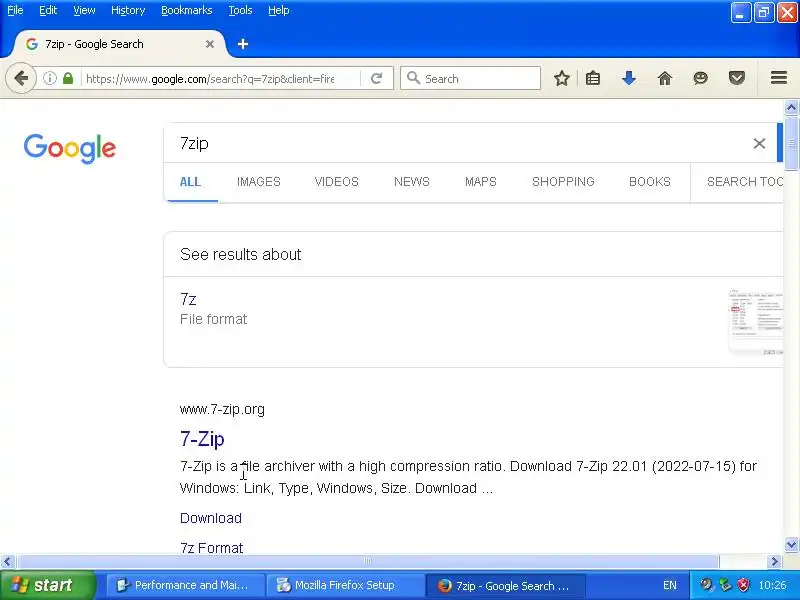
Task: Switch to NEWS results tab
Action: pyautogui.click(x=412, y=182)
